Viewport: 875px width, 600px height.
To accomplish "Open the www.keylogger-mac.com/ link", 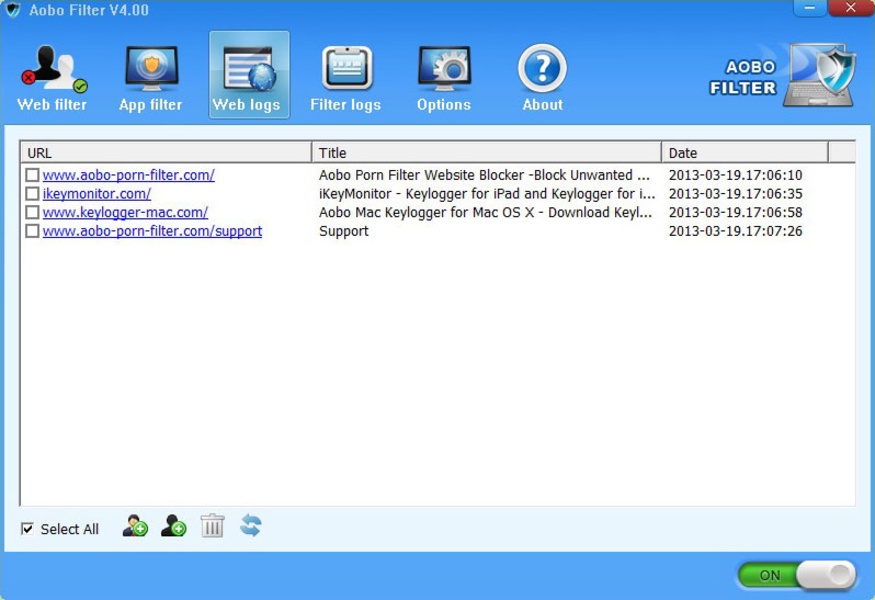I will (125, 212).
